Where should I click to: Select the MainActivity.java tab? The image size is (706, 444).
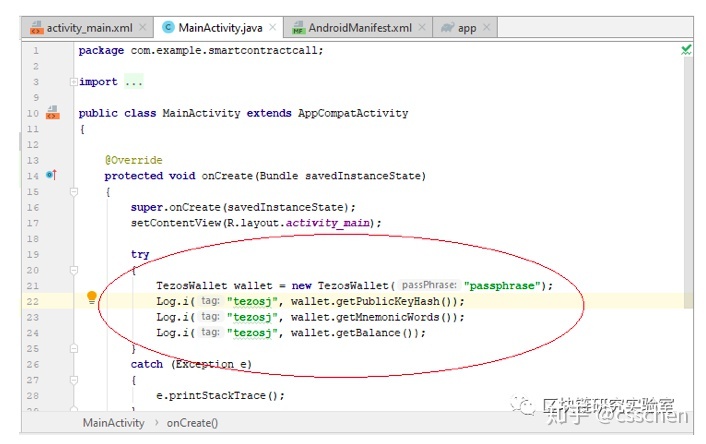coord(219,28)
